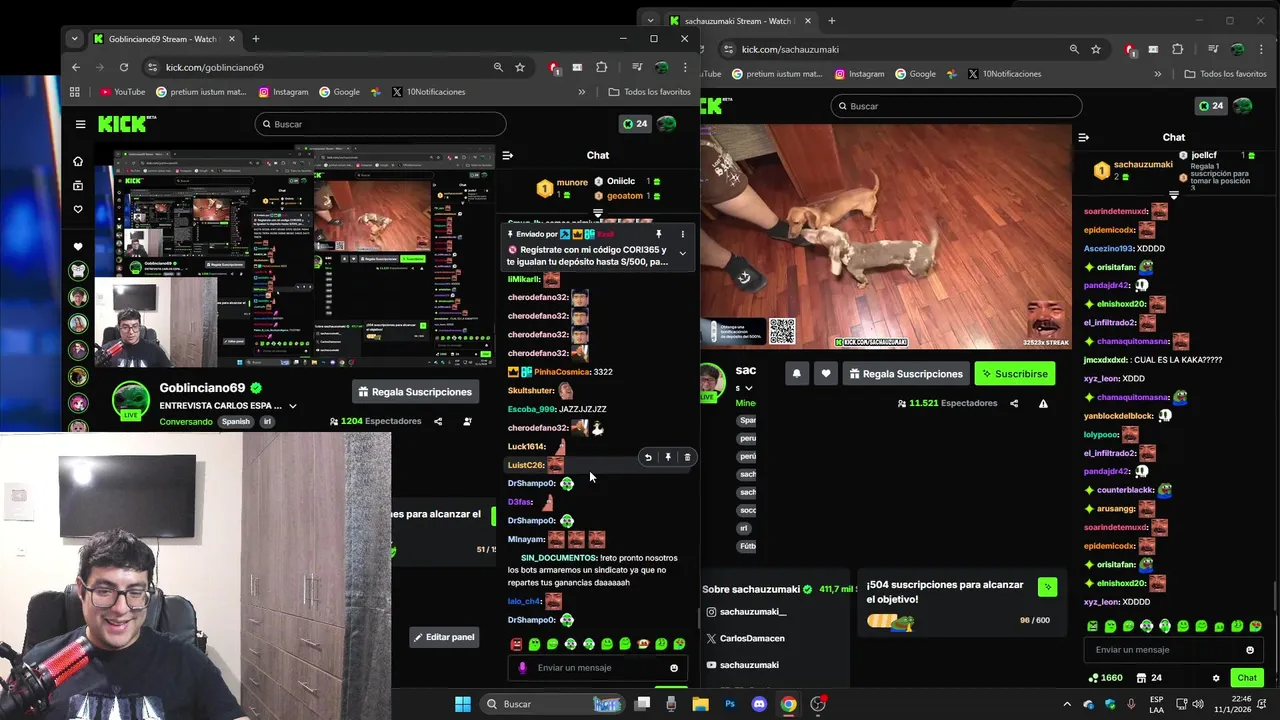1280x720 pixels.
Task: Open Chrome three-dot menu in sachauzumaki window
Action: click(1261, 49)
